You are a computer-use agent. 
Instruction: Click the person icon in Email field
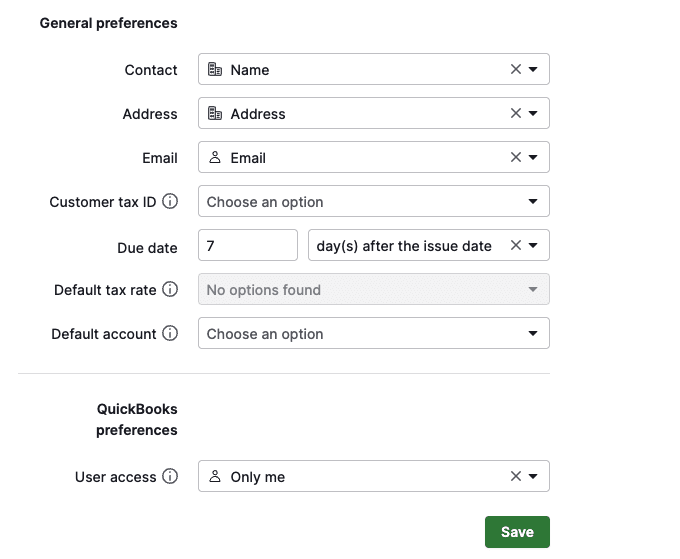[x=215, y=157]
